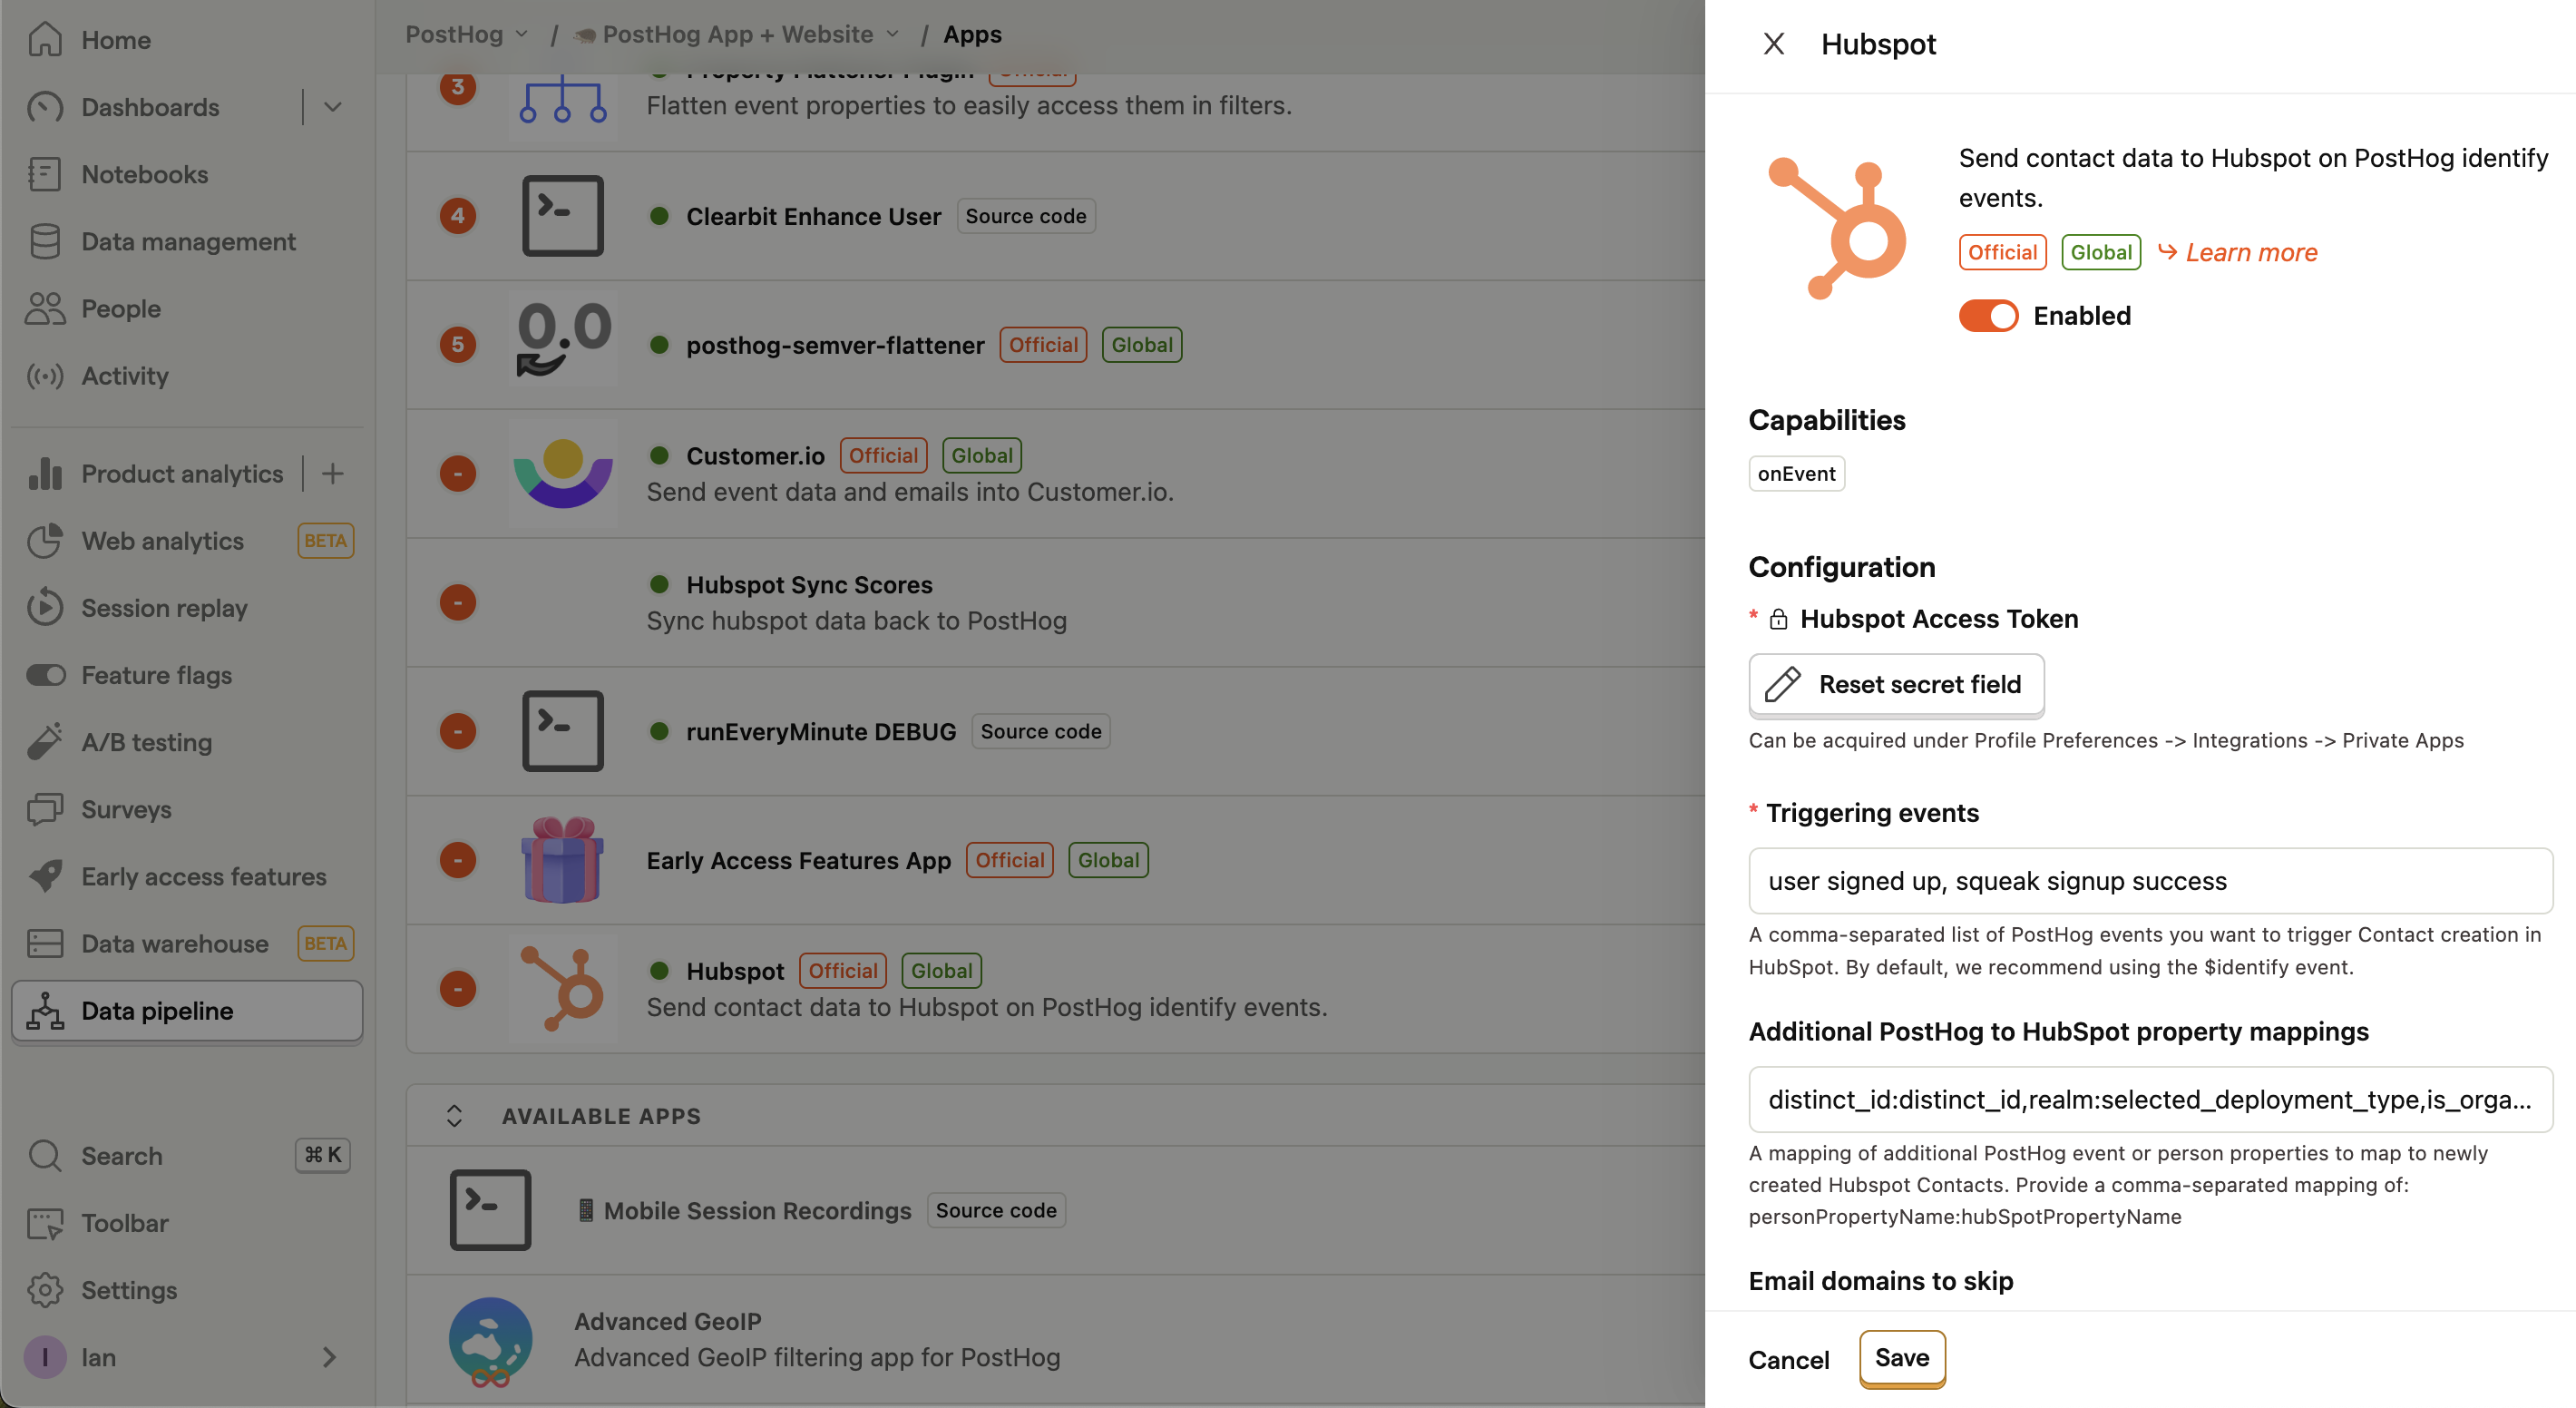The height and width of the screenshot is (1408, 2576).
Task: Open Settings in the sidebar
Action: pos(129,1289)
